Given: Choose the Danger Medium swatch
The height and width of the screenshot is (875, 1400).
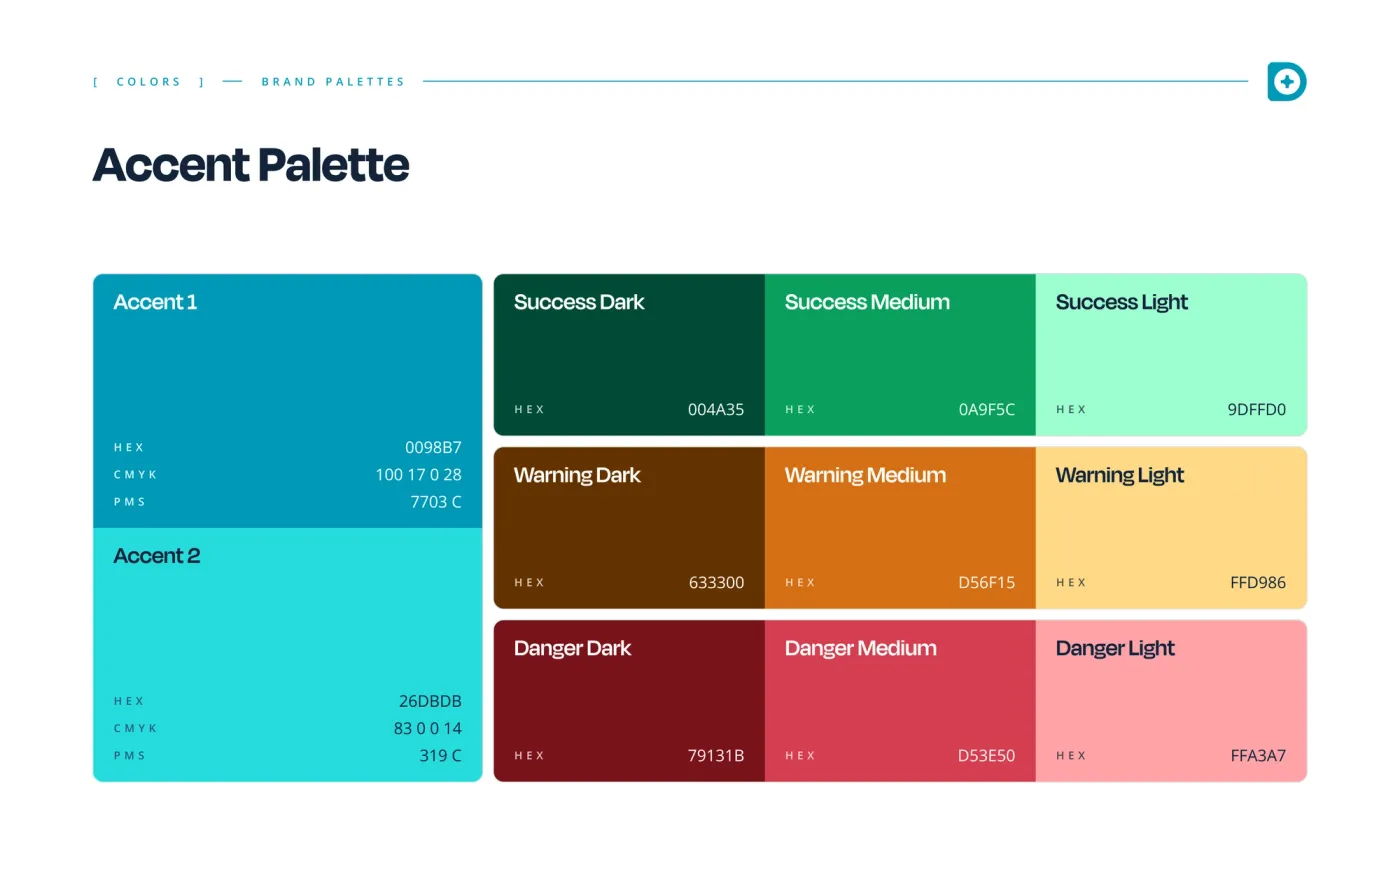Looking at the screenshot, I should click(x=900, y=701).
